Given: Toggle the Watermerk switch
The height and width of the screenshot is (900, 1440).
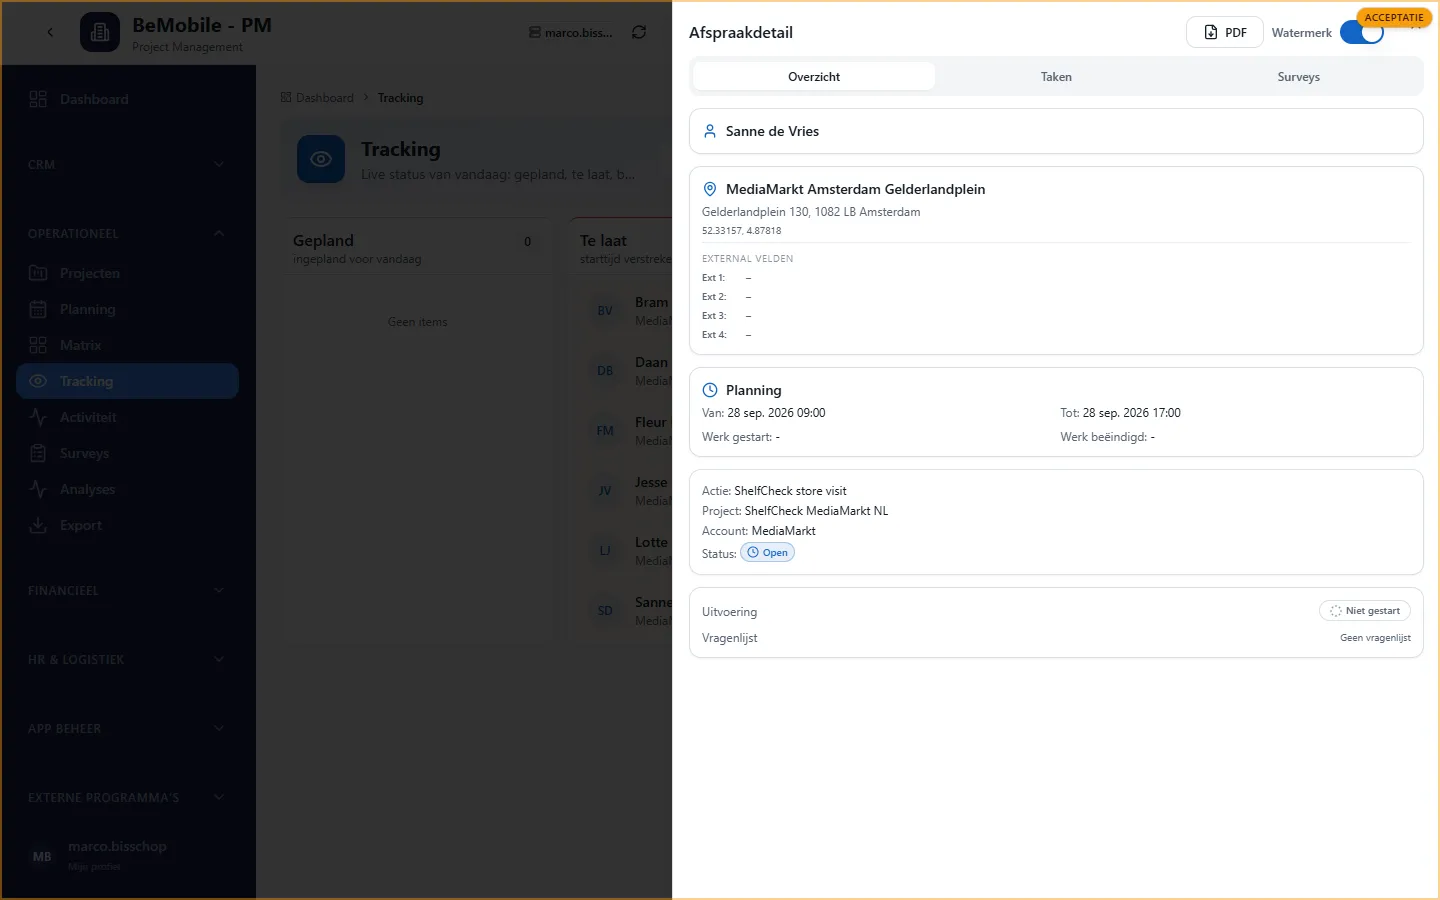Looking at the screenshot, I should coord(1361,33).
